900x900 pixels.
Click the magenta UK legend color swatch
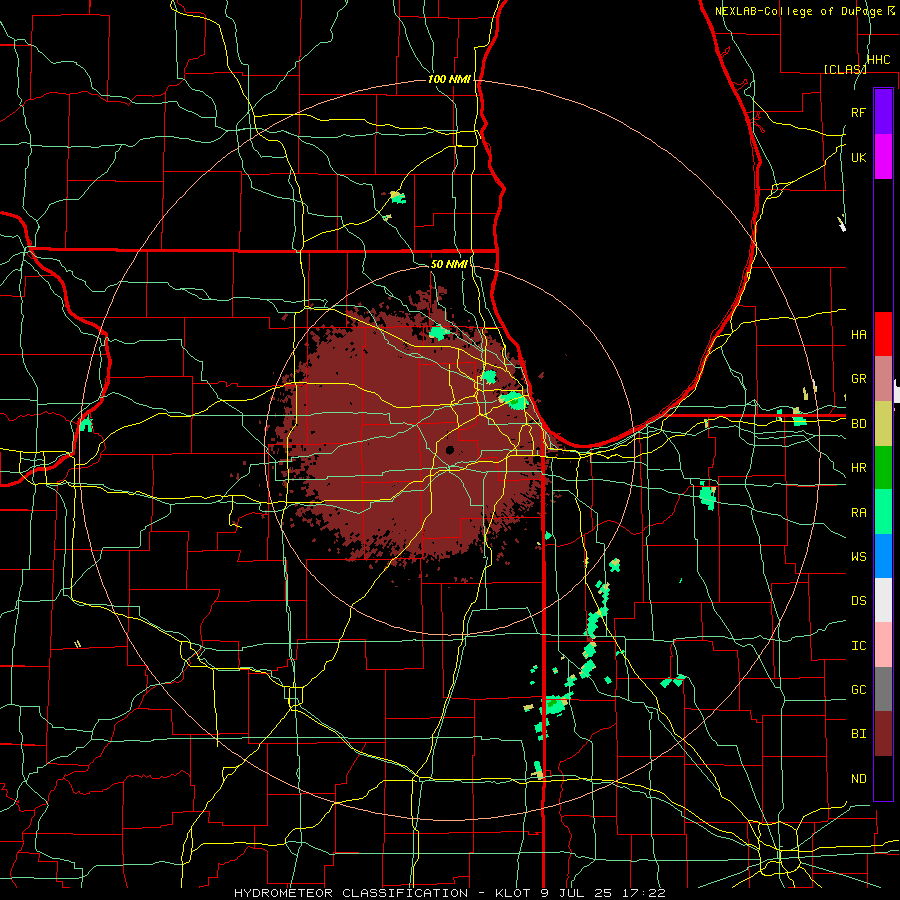(x=883, y=157)
